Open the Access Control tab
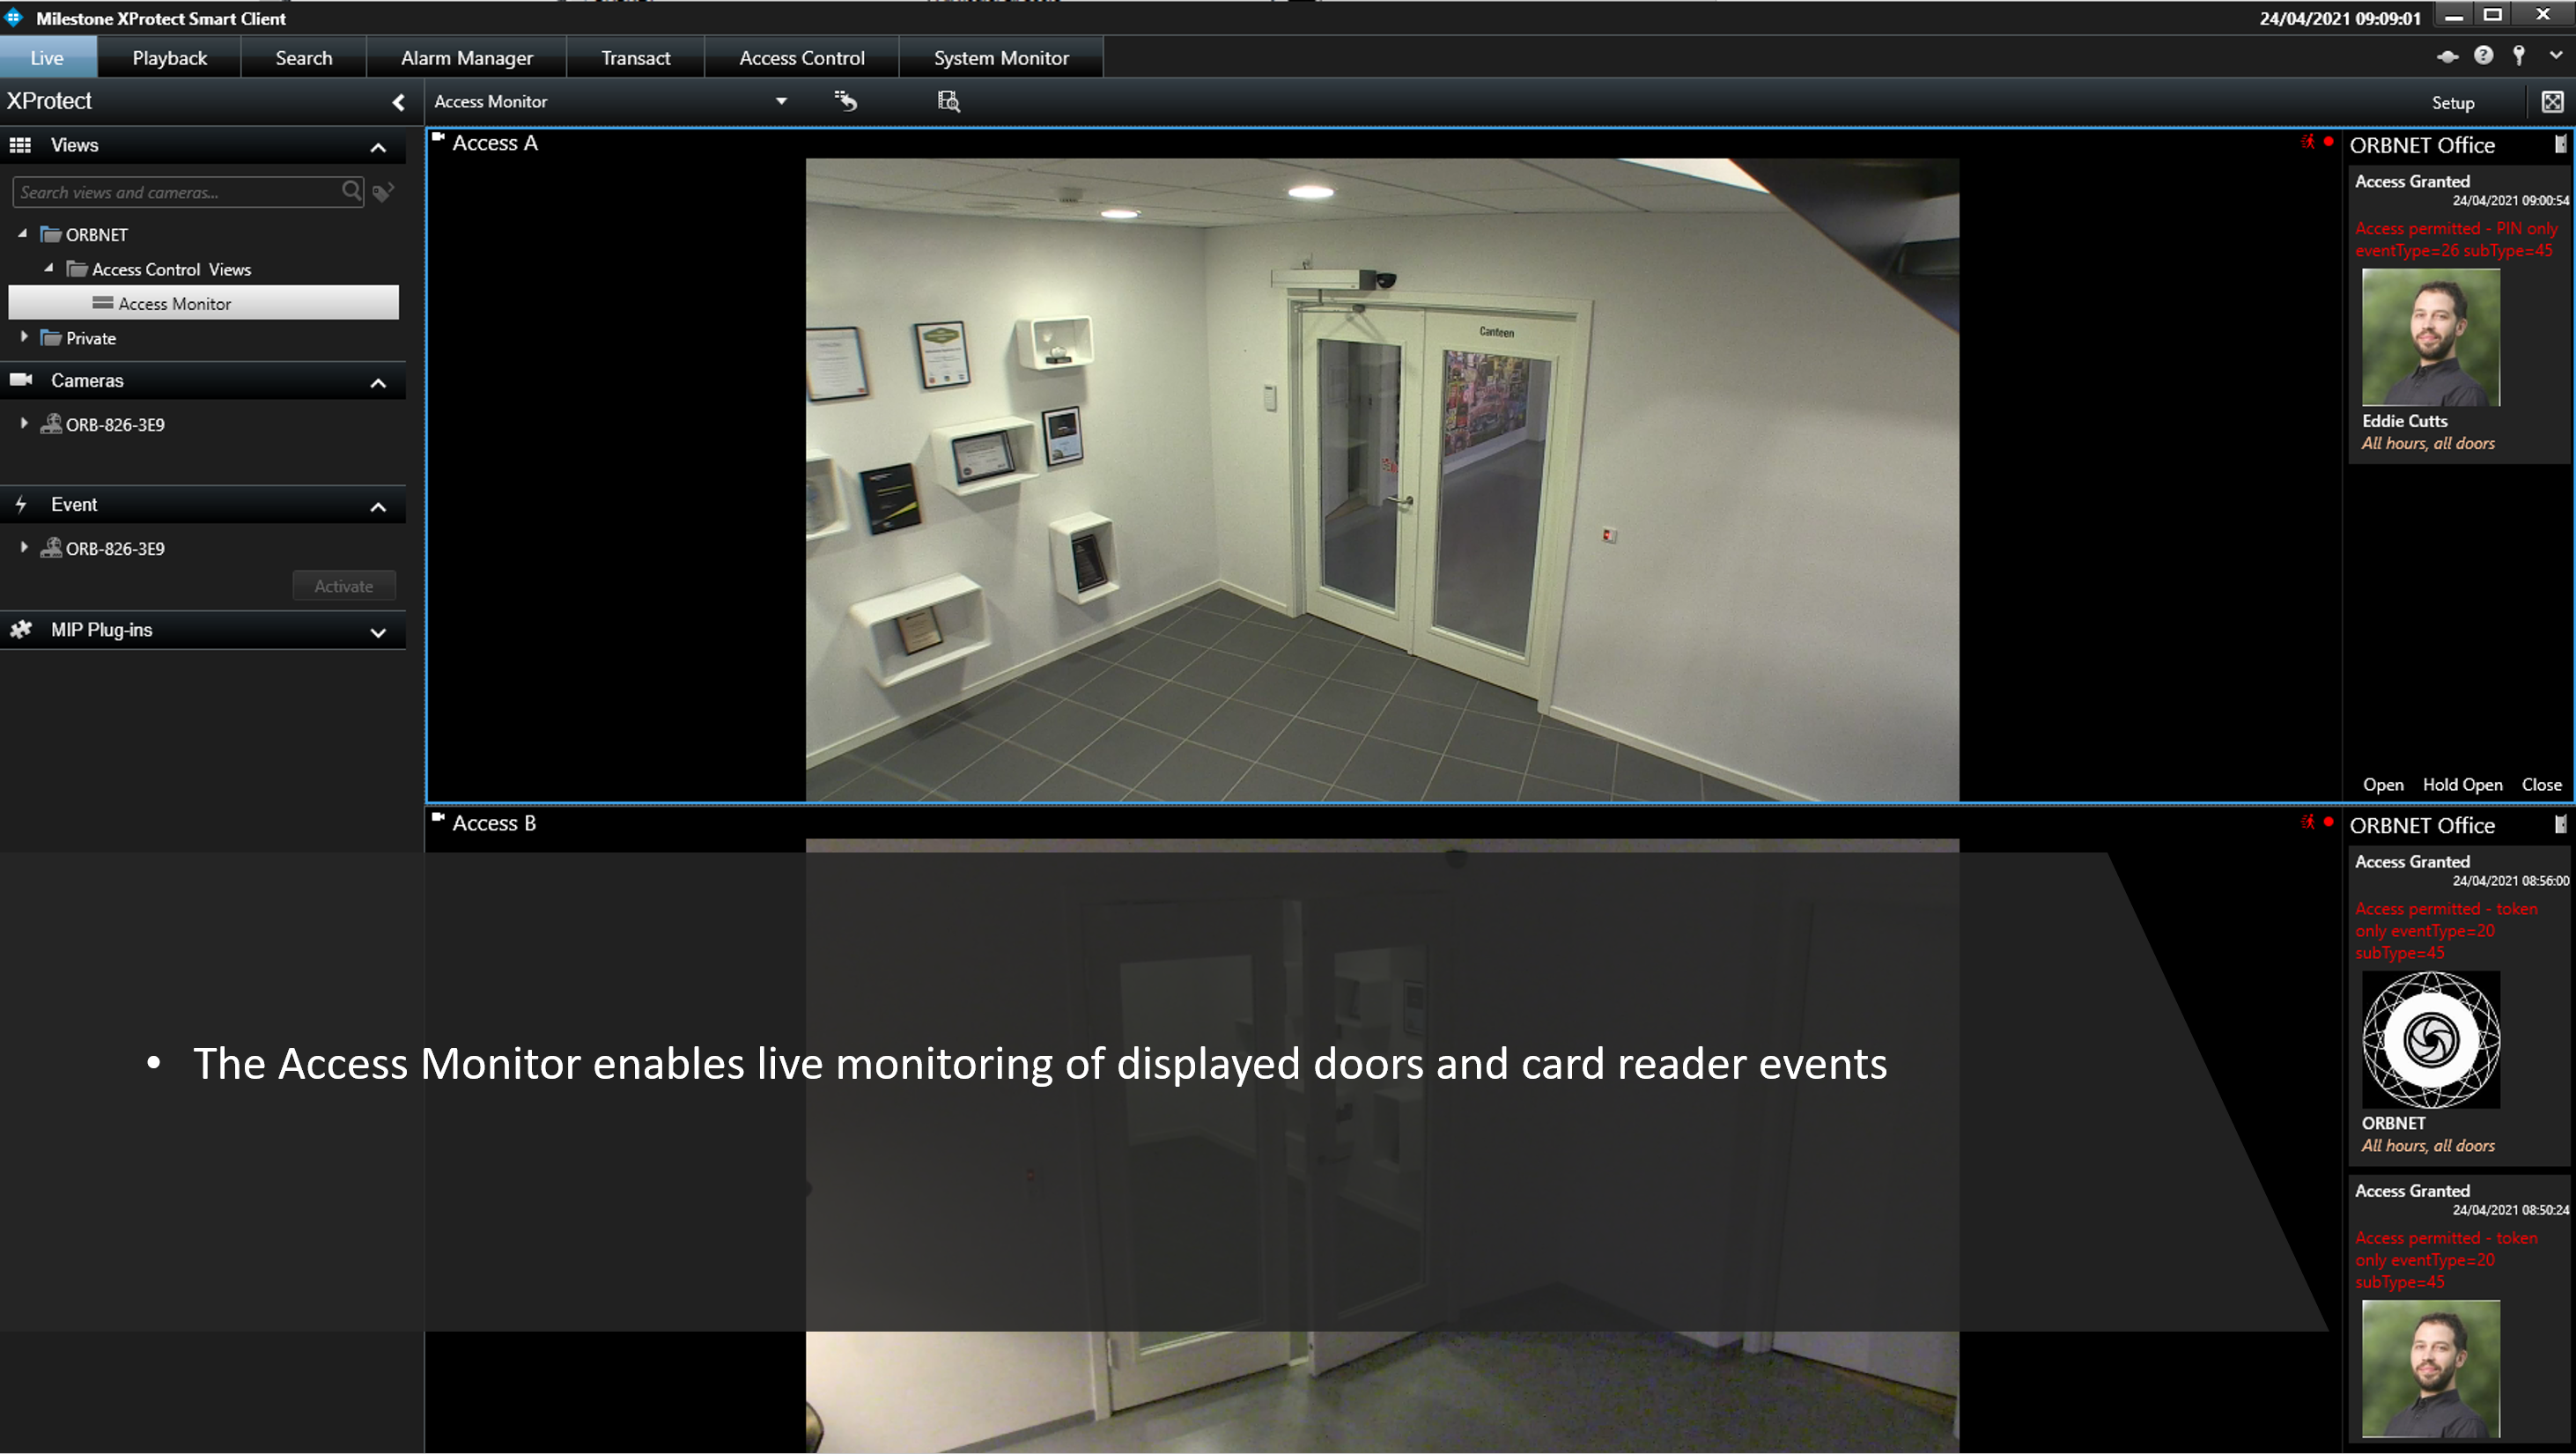The image size is (2576, 1454). coord(802,58)
